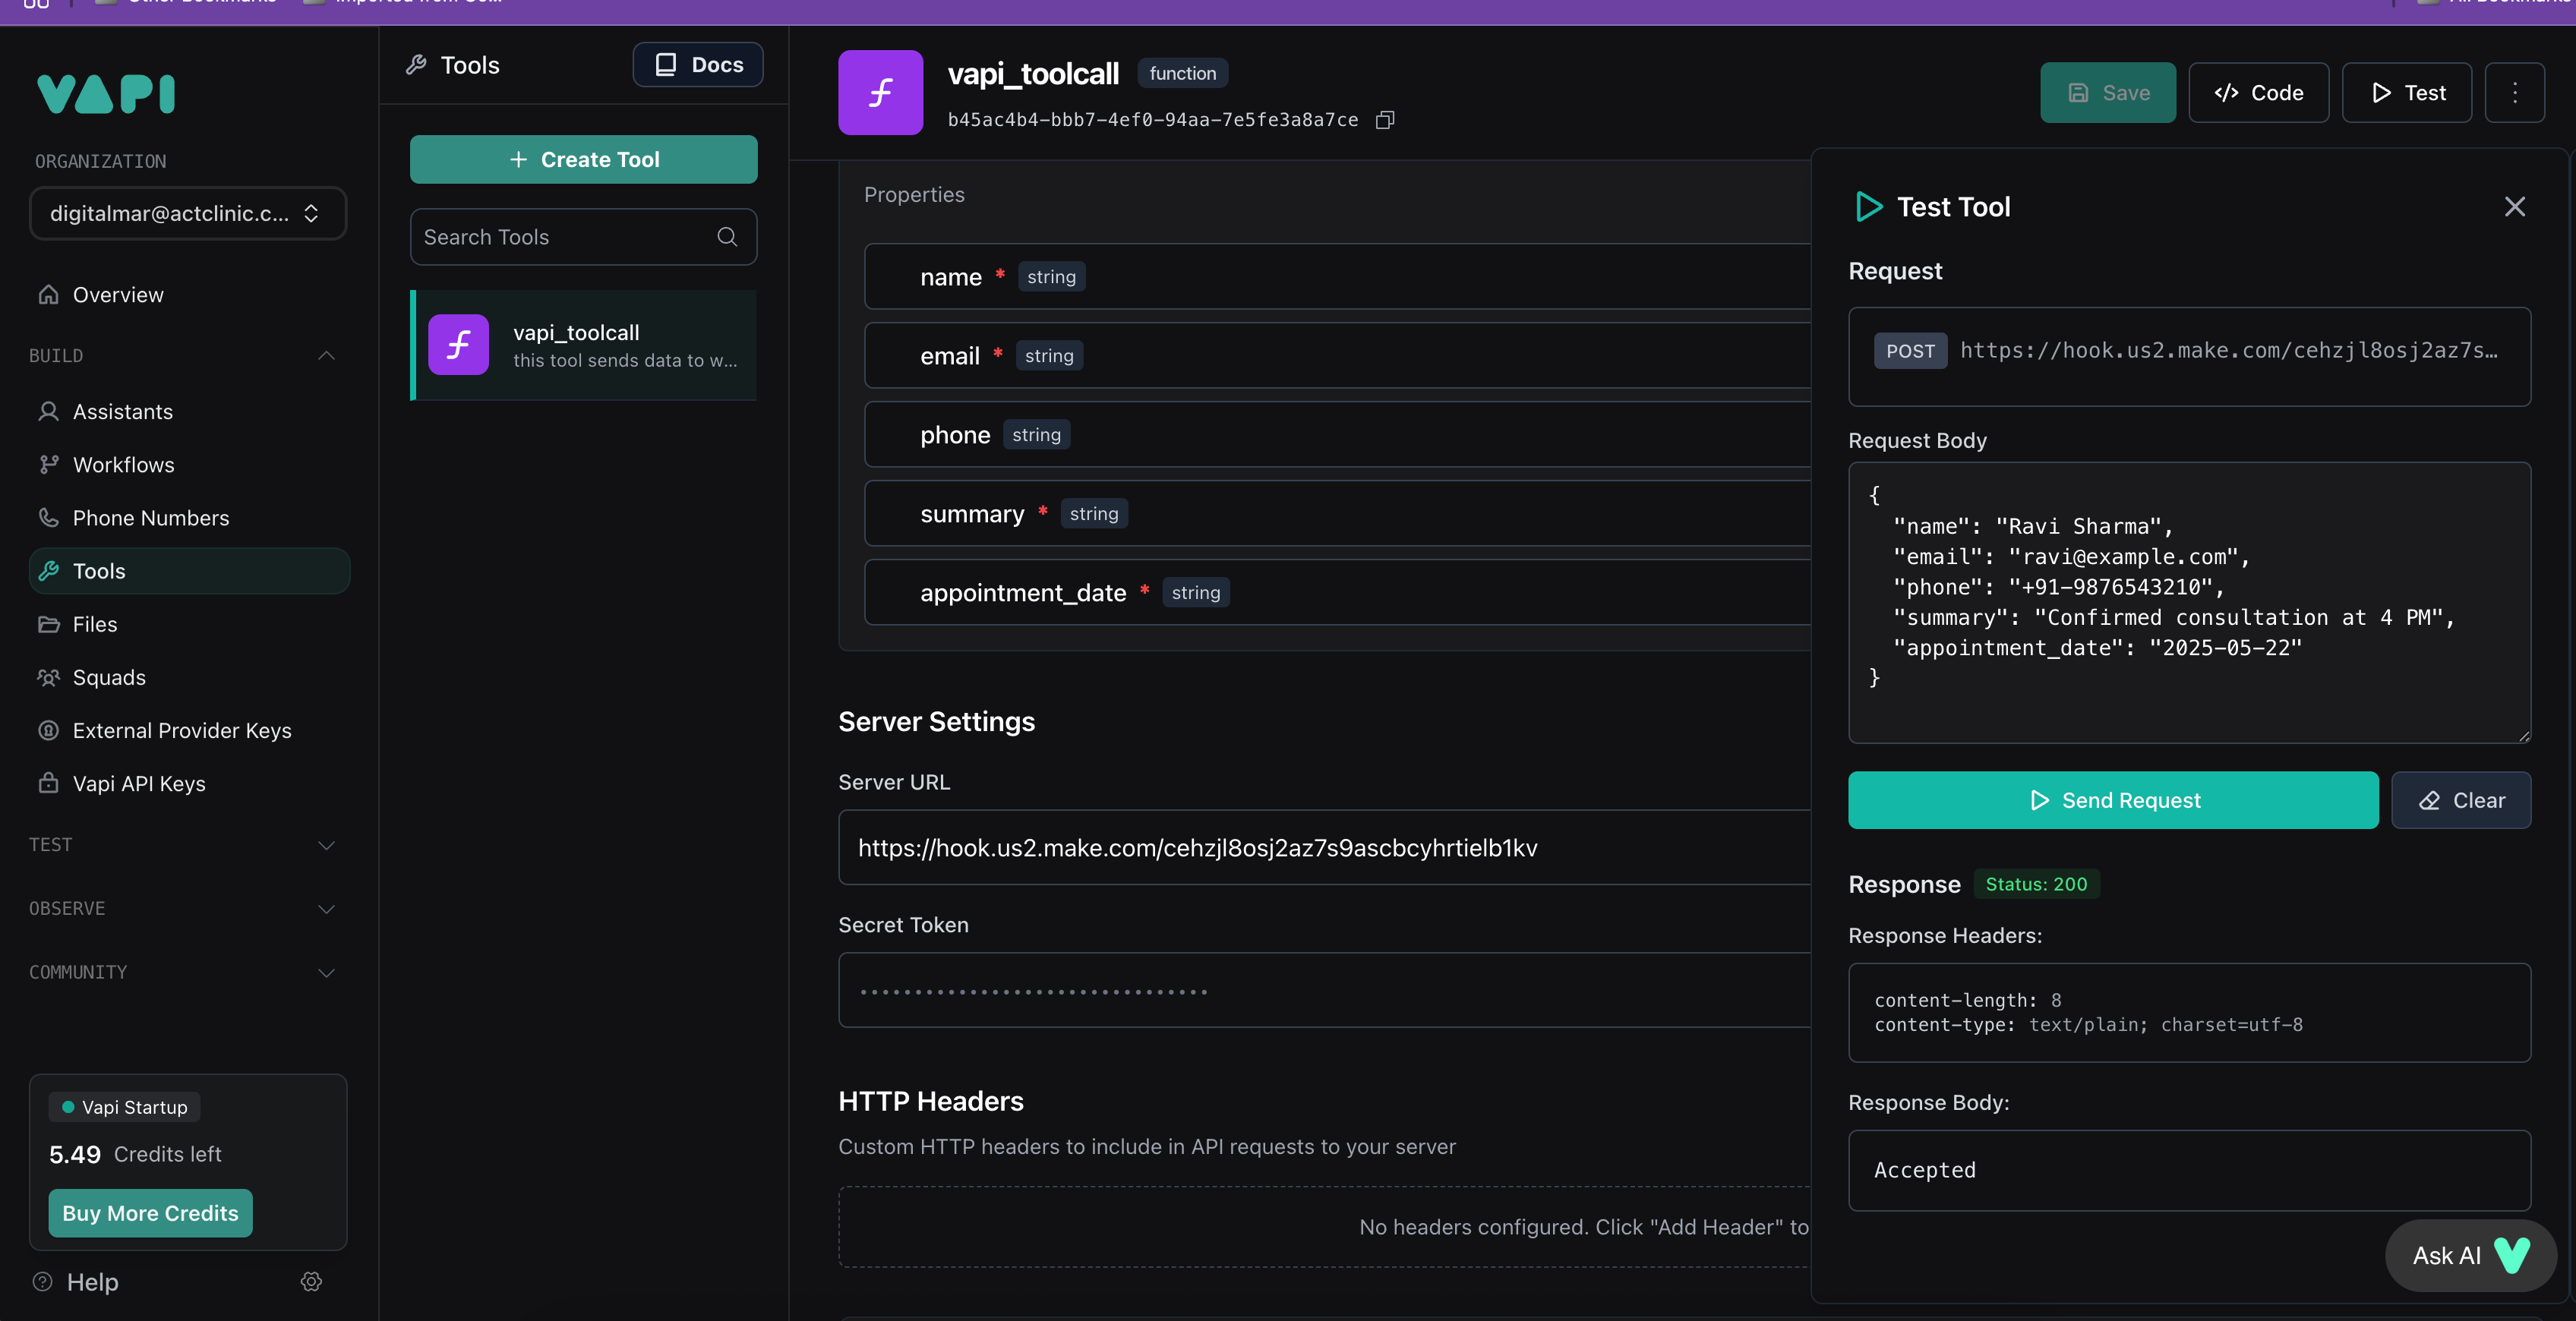Focus the Search Tools field
Viewport: 2576px width, 1321px height.
click(x=584, y=237)
